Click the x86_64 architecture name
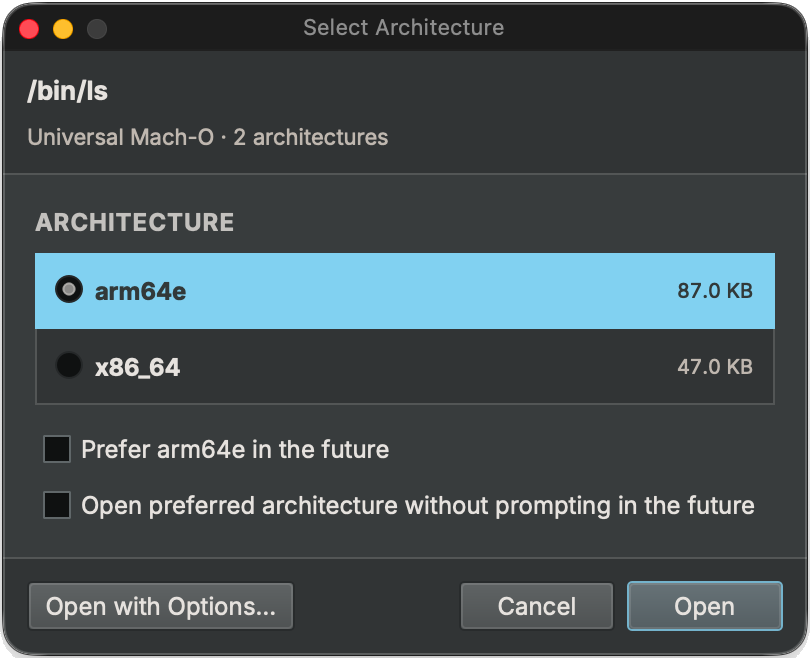The height and width of the screenshot is (658, 810). pos(137,367)
